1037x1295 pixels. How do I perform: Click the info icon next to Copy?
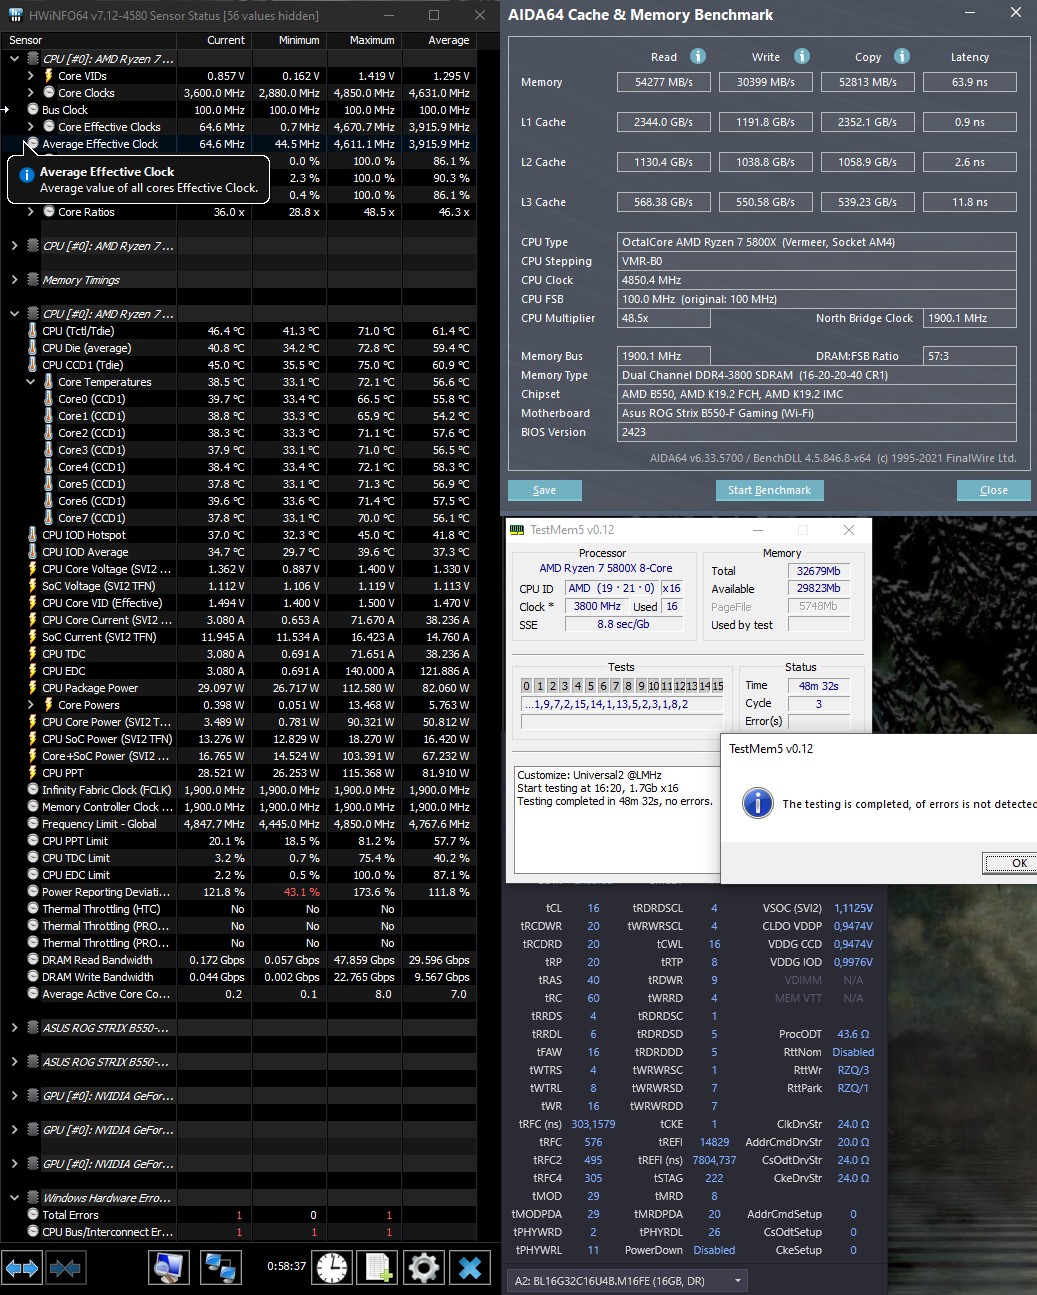tap(902, 56)
